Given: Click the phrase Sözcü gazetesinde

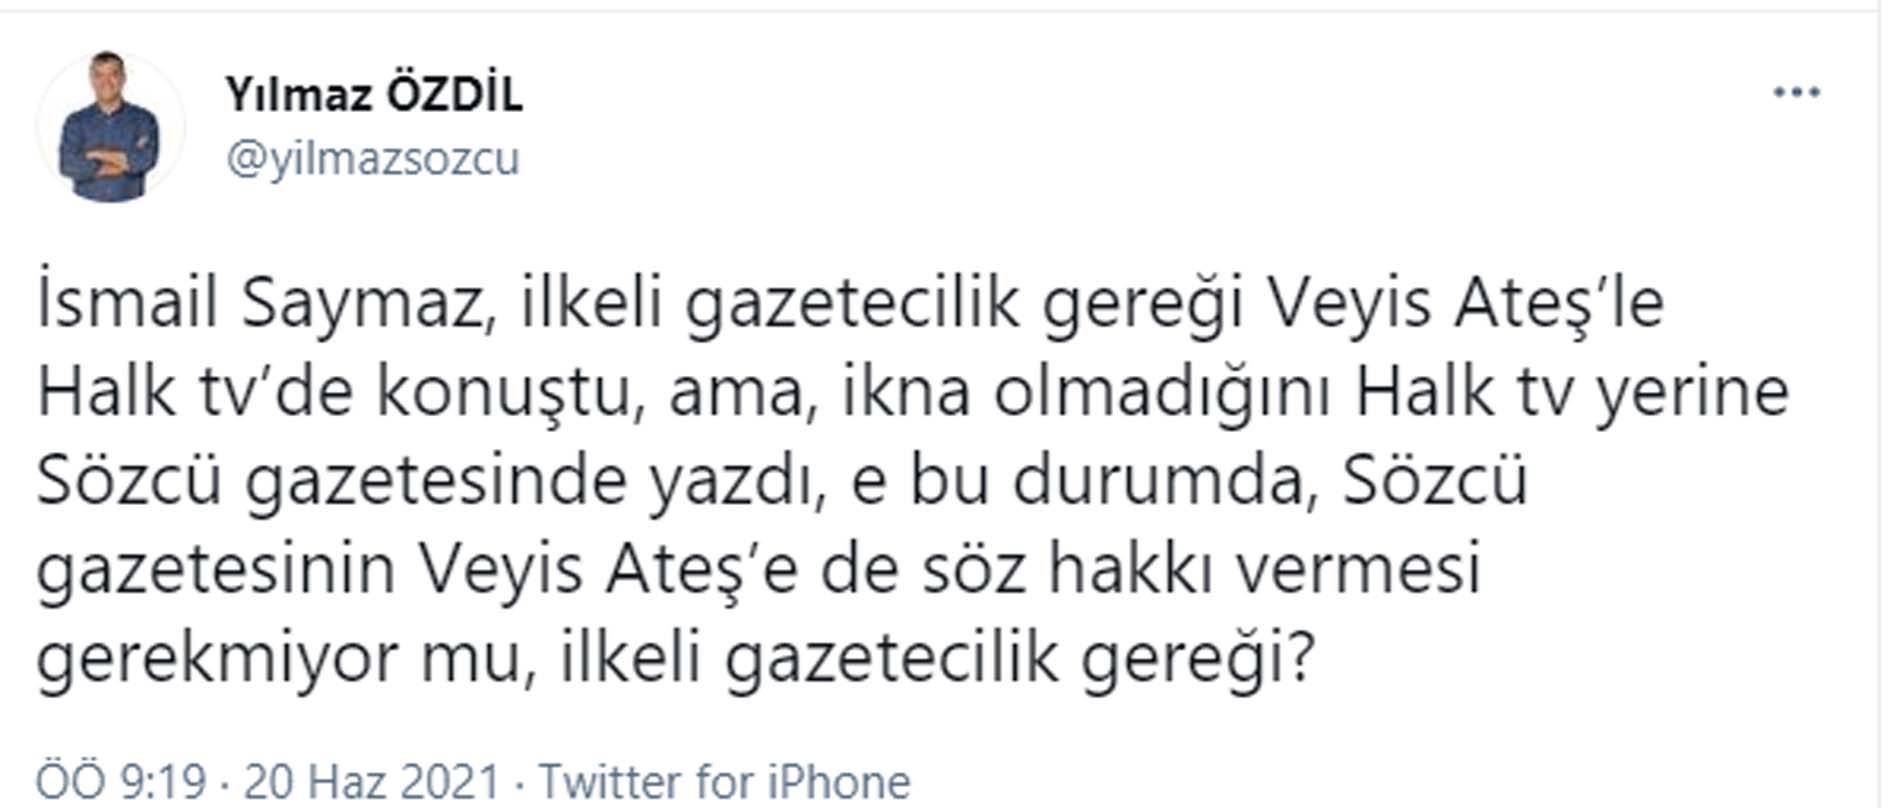Looking at the screenshot, I should pos(332,482).
